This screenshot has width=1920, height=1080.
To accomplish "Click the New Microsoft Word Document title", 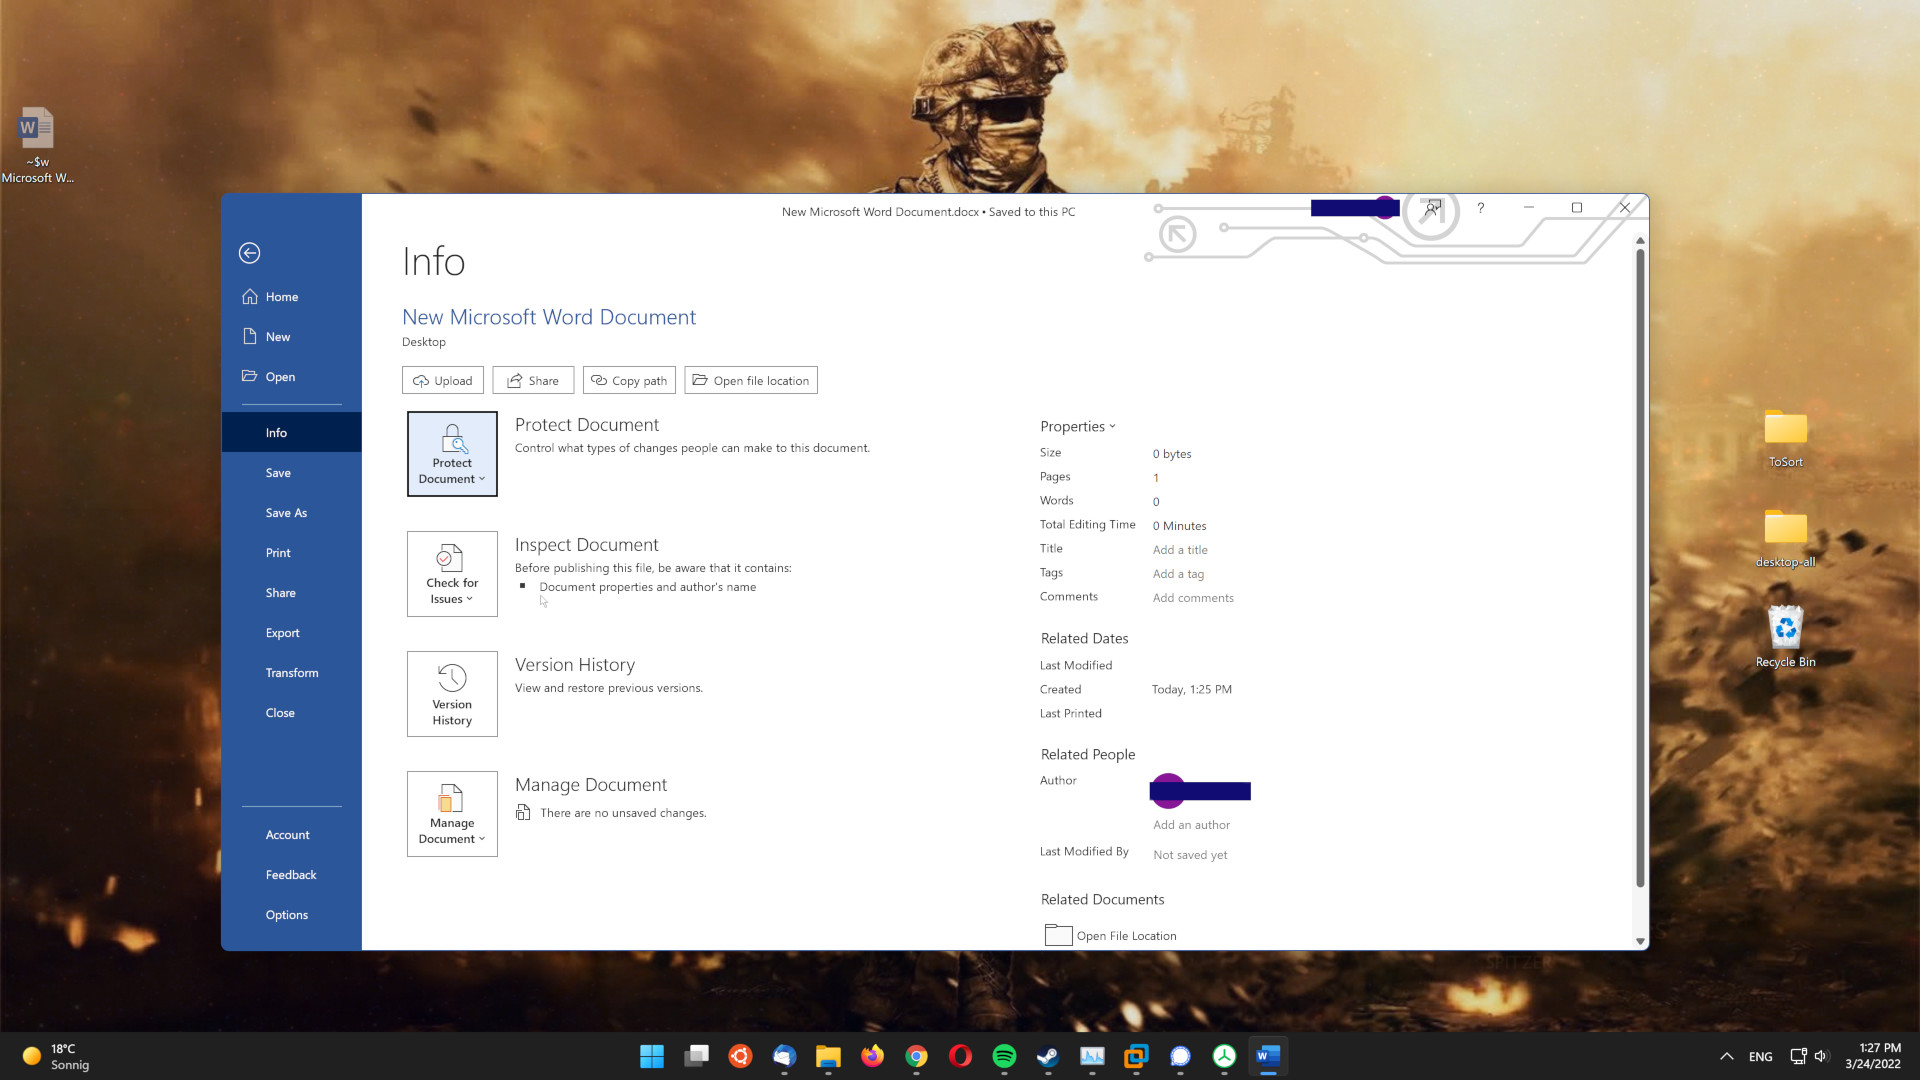I will [549, 317].
